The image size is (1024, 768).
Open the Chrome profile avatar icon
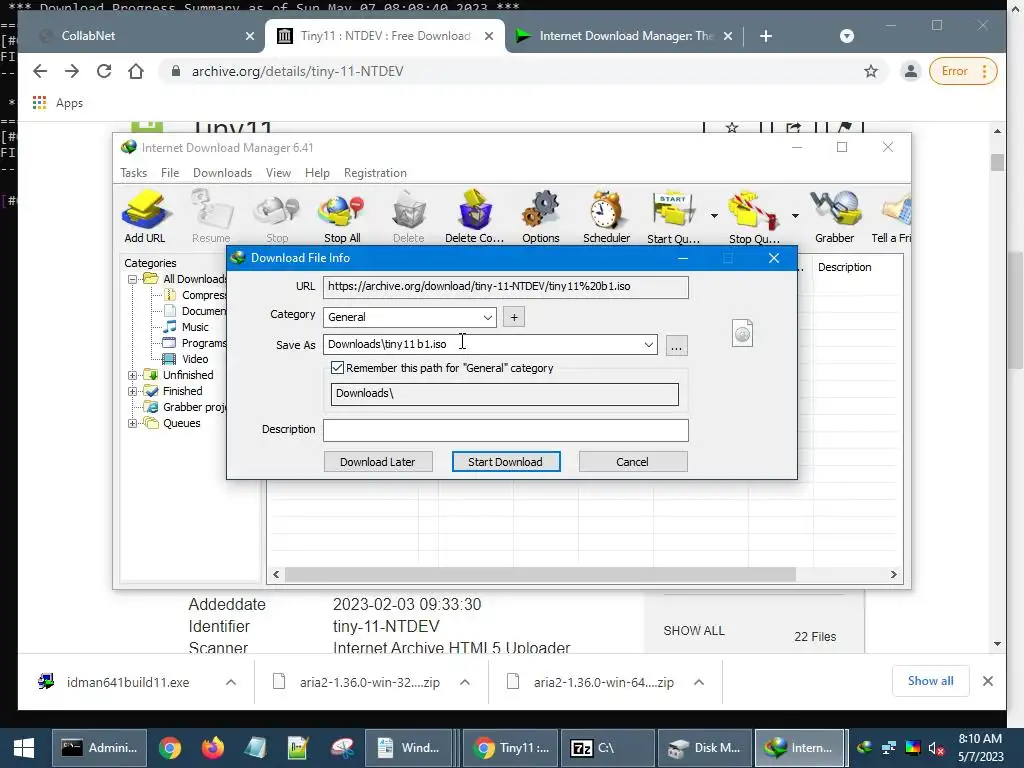pos(910,71)
